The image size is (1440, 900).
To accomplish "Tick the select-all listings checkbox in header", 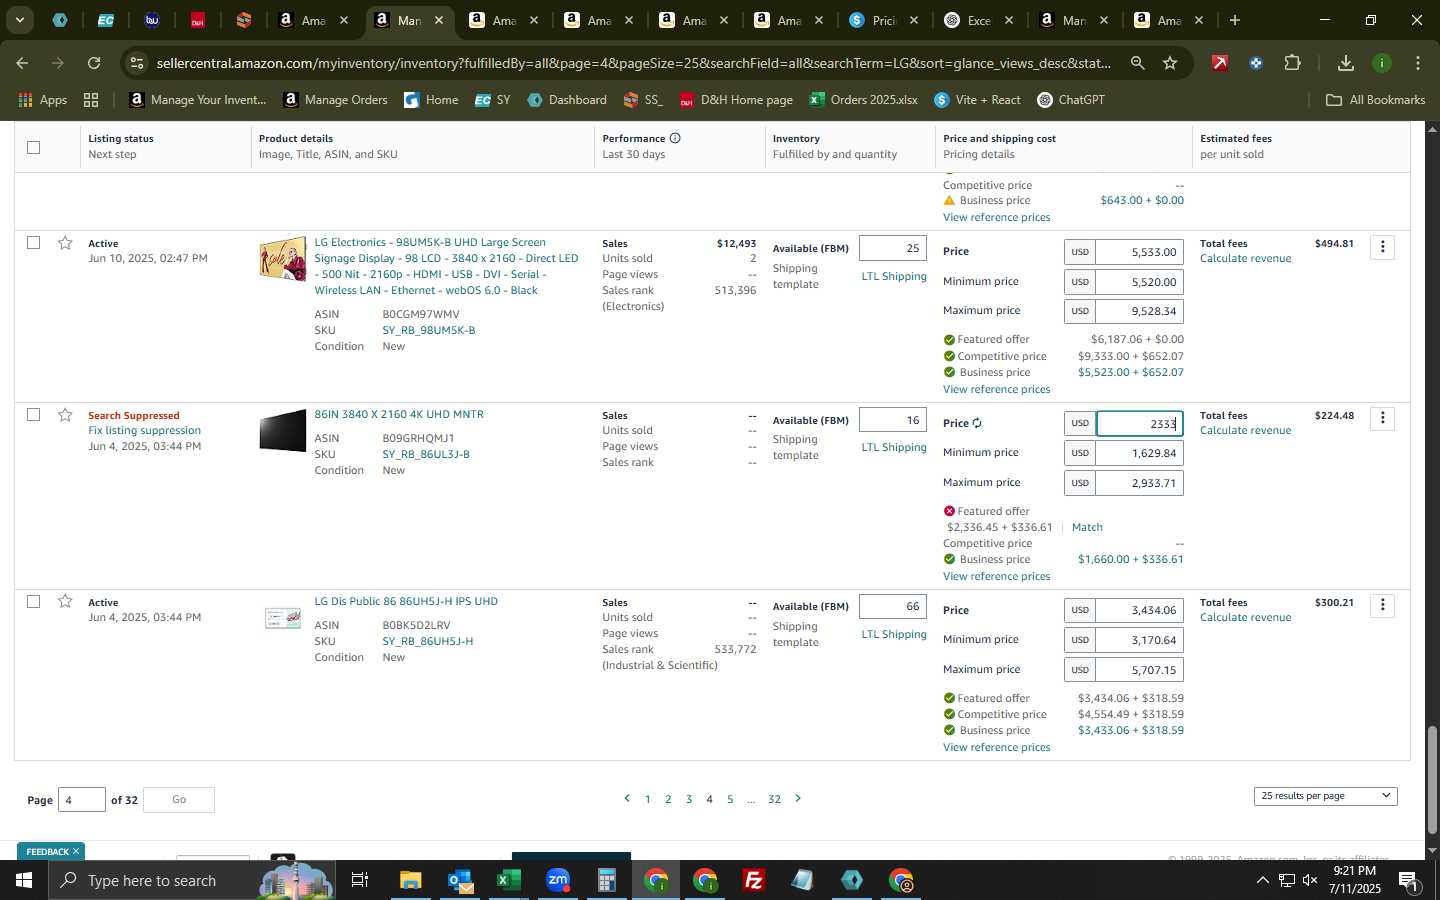I will [33, 147].
